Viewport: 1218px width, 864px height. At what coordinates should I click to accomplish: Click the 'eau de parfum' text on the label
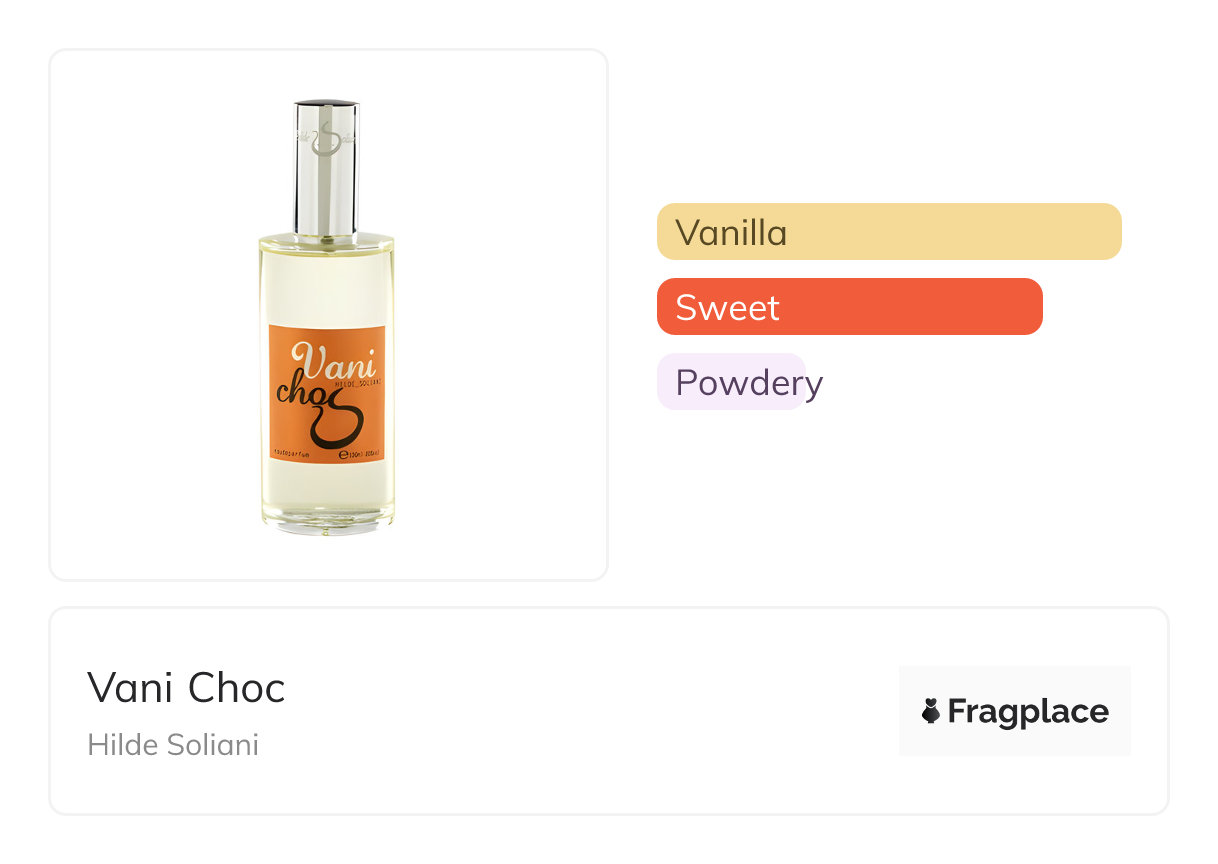coord(291,455)
